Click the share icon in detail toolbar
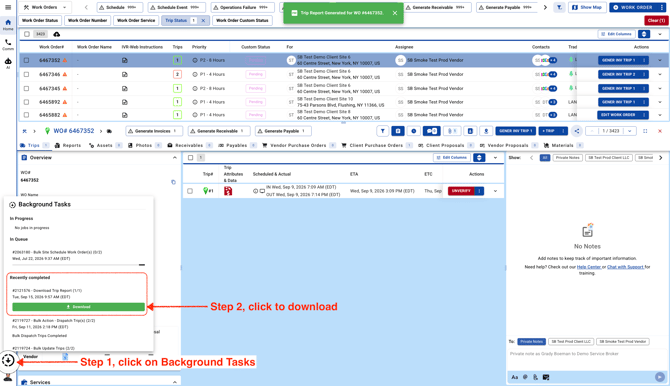670x386 pixels. (577, 131)
